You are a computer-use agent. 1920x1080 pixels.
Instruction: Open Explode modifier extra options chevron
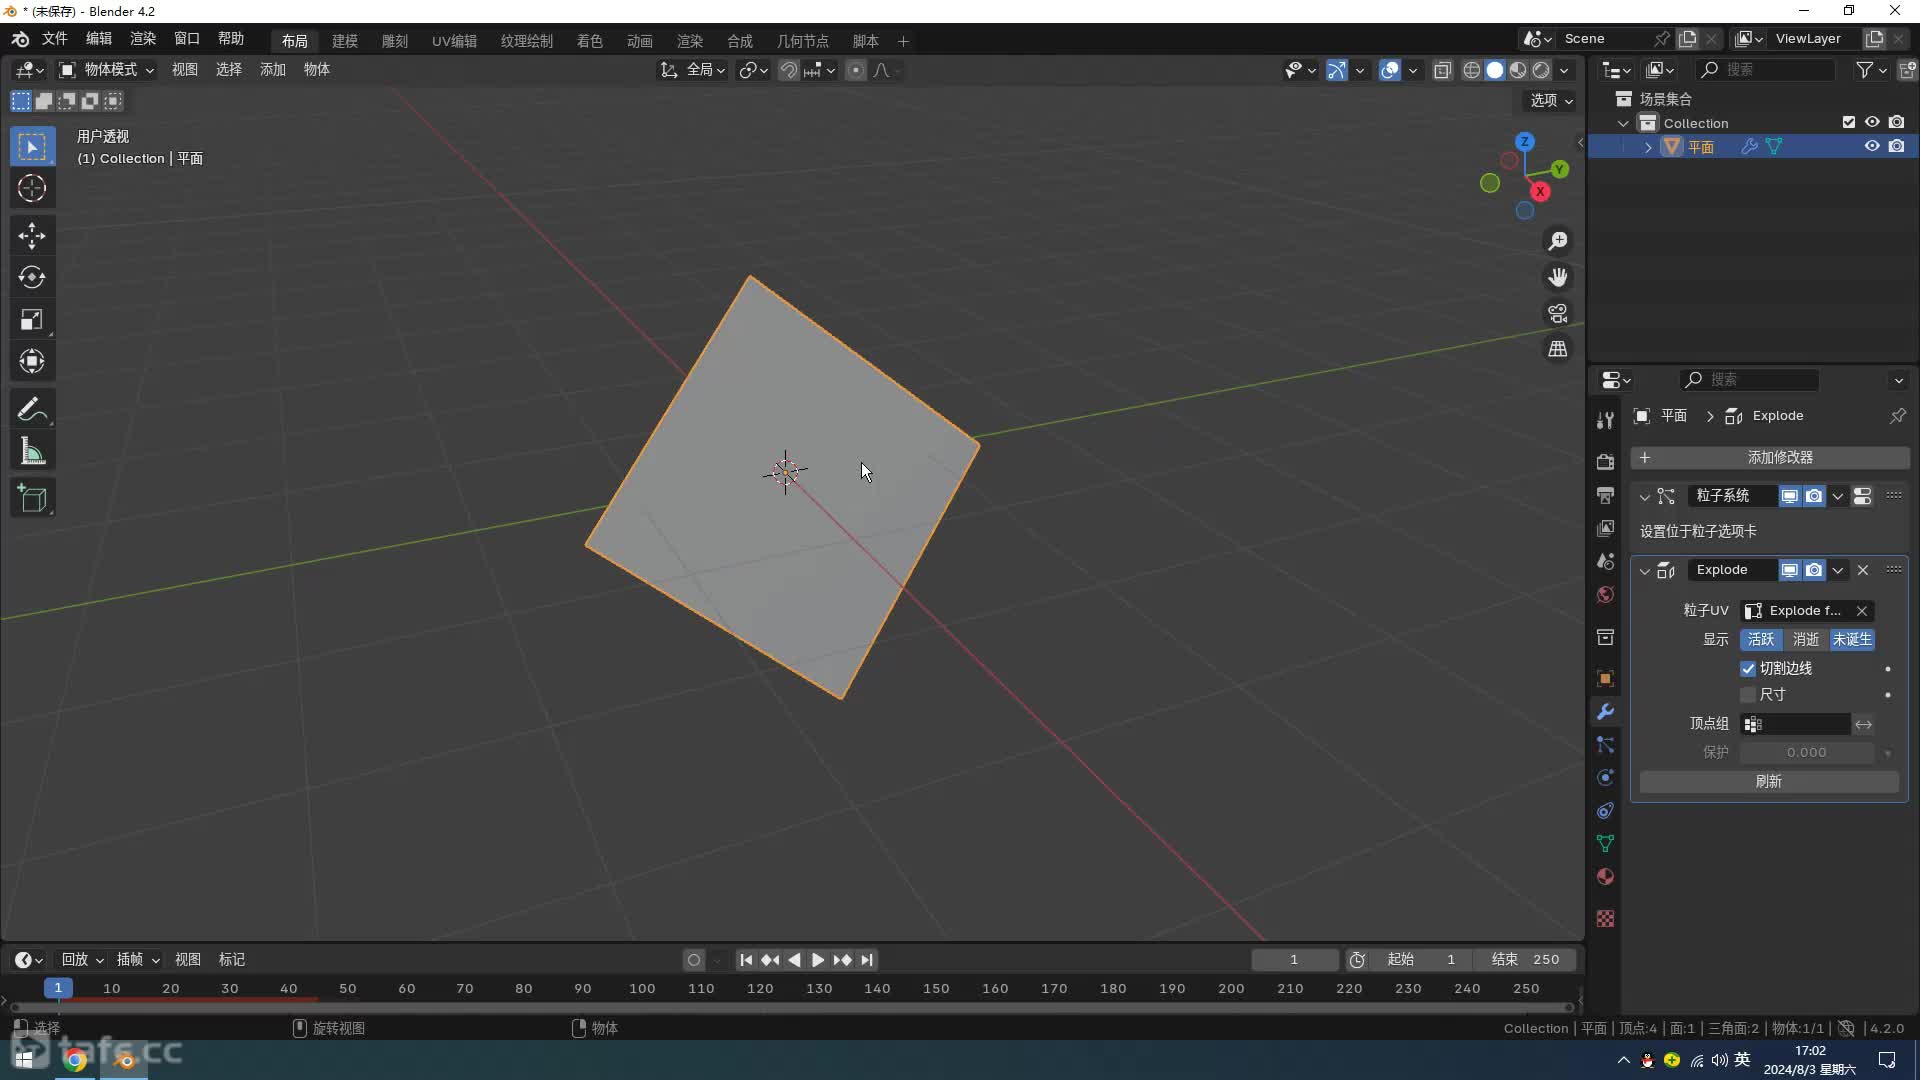point(1838,570)
